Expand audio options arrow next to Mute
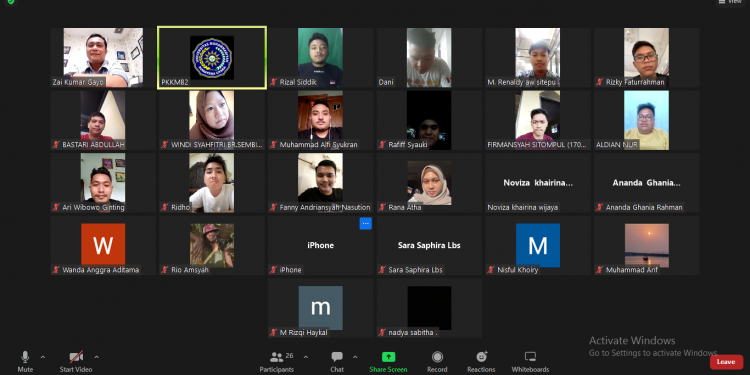The height and width of the screenshot is (375, 750). point(43,357)
